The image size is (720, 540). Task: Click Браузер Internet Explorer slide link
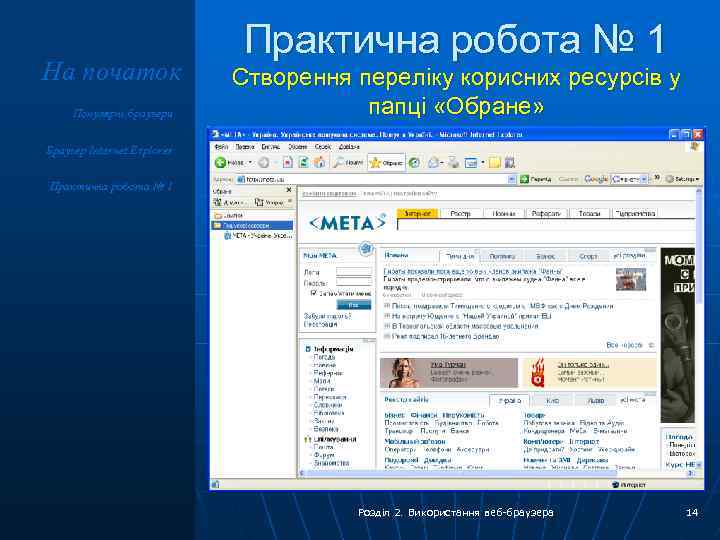110,151
